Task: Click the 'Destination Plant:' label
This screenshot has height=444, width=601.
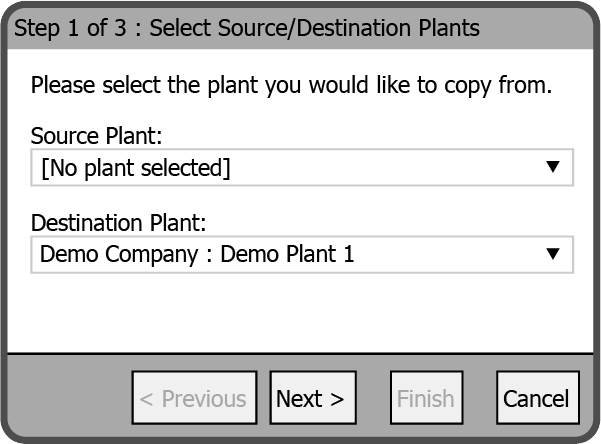Action: pyautogui.click(x=118, y=222)
